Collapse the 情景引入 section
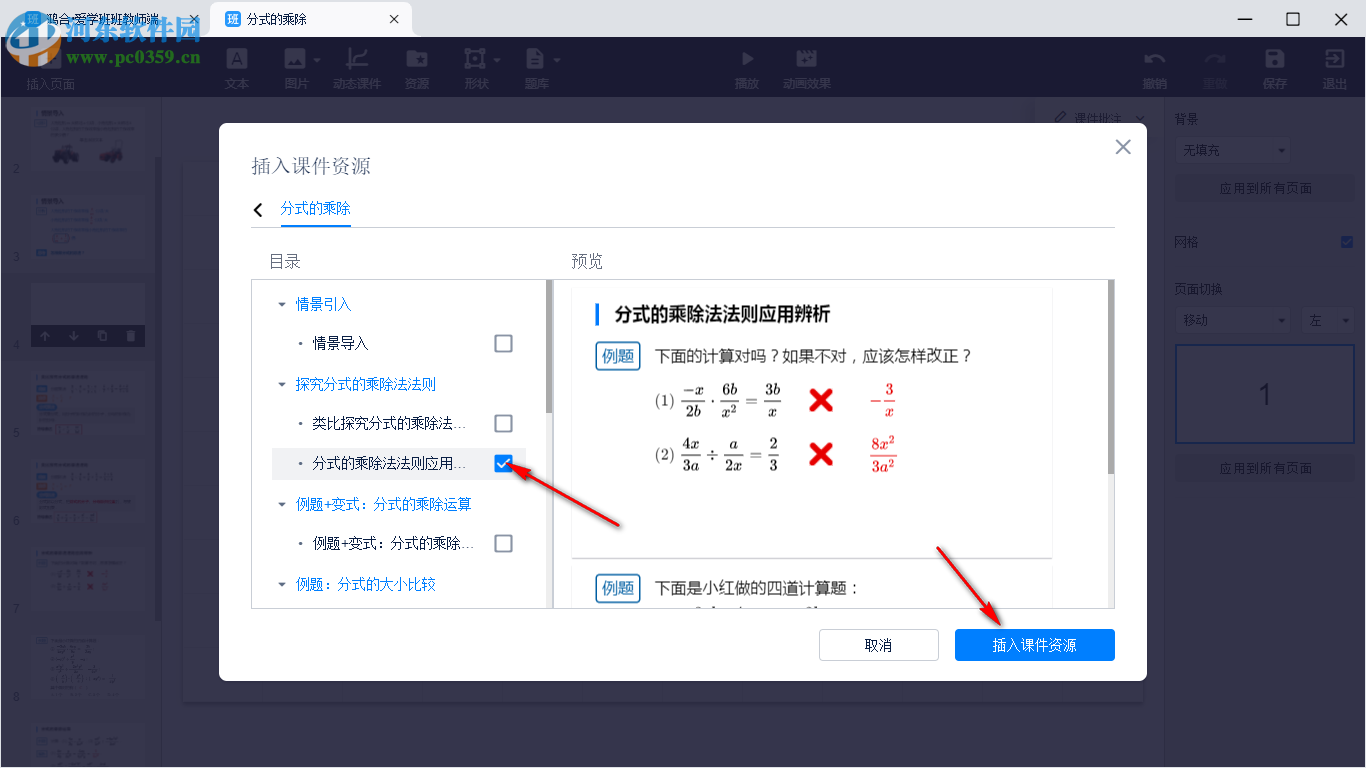The image size is (1366, 768). coord(284,304)
